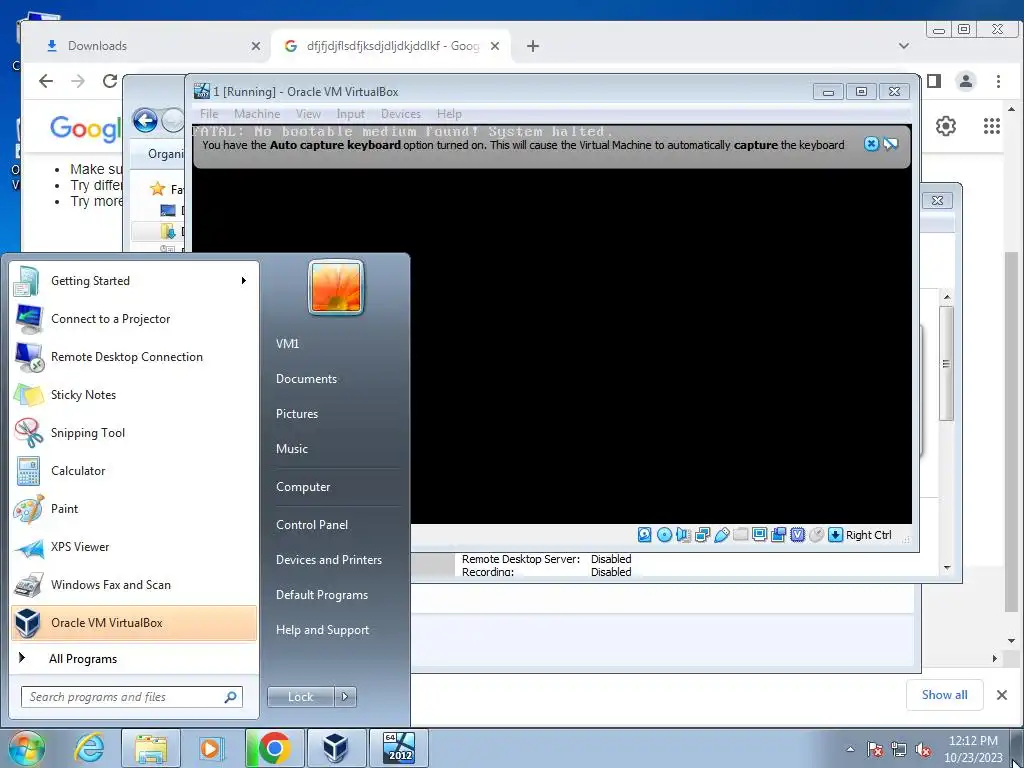
Task: Open Chrome tab search dropdown arrow
Action: (x=904, y=46)
